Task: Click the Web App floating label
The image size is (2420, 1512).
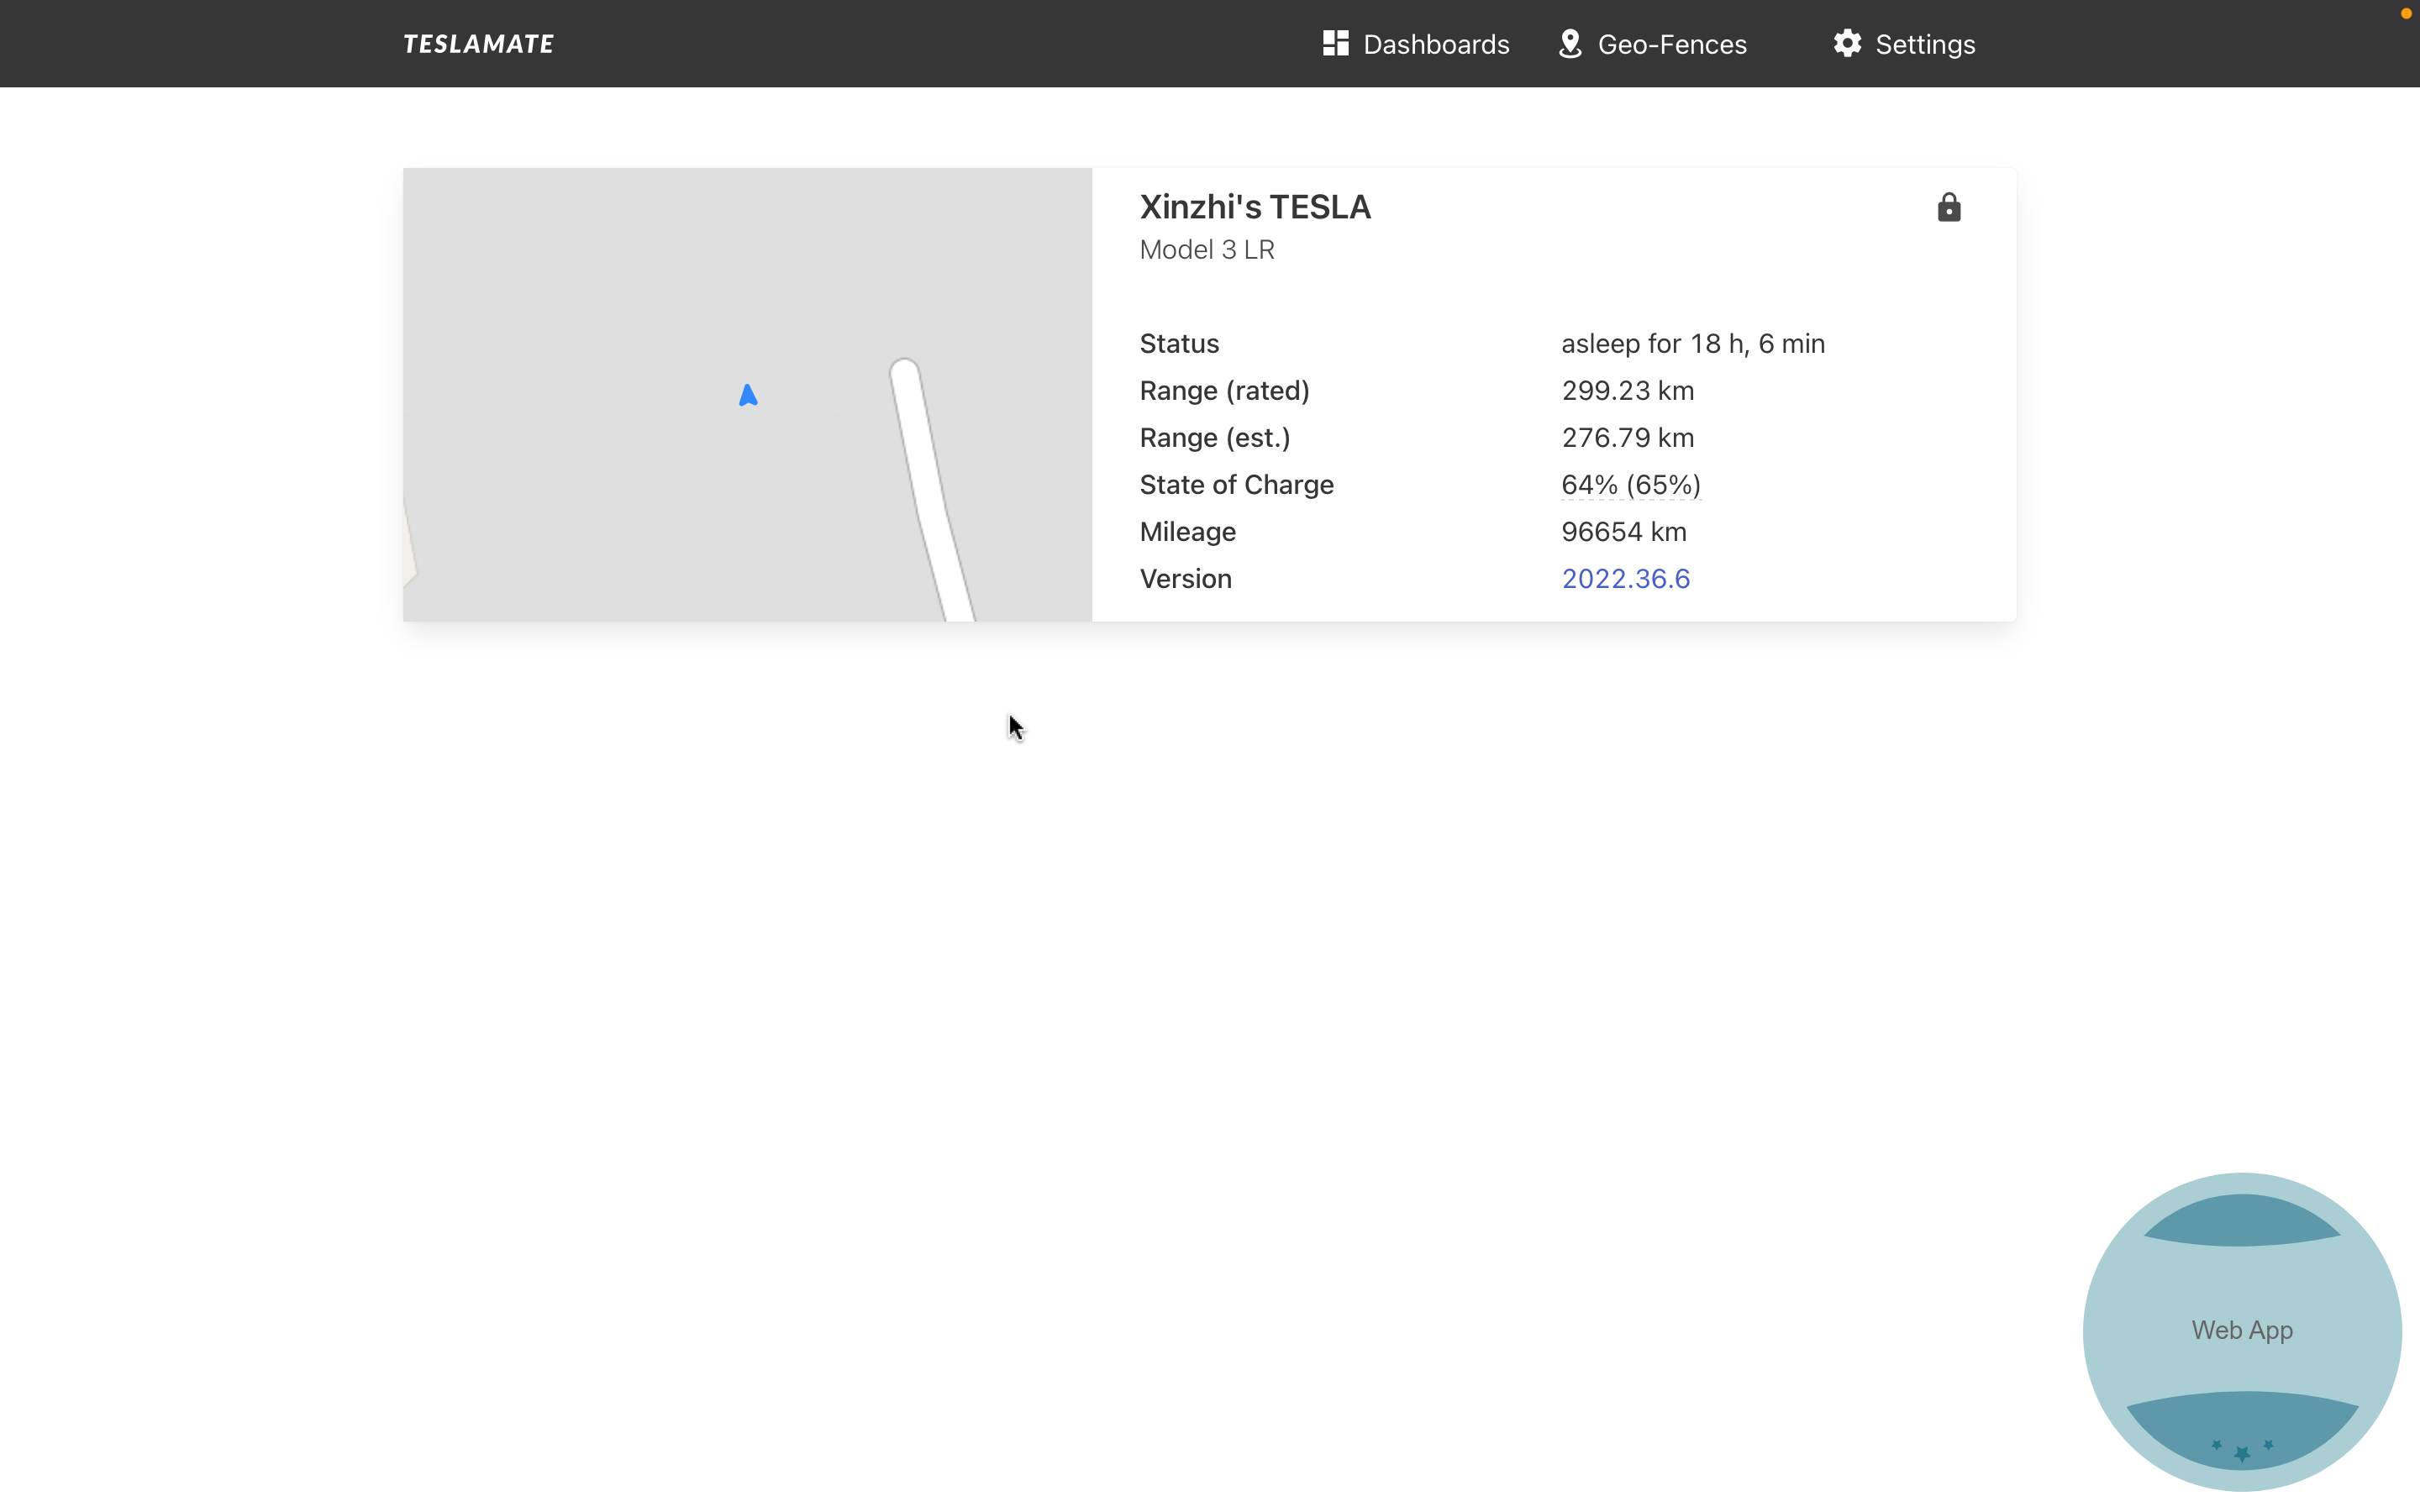Action: [x=2241, y=1330]
